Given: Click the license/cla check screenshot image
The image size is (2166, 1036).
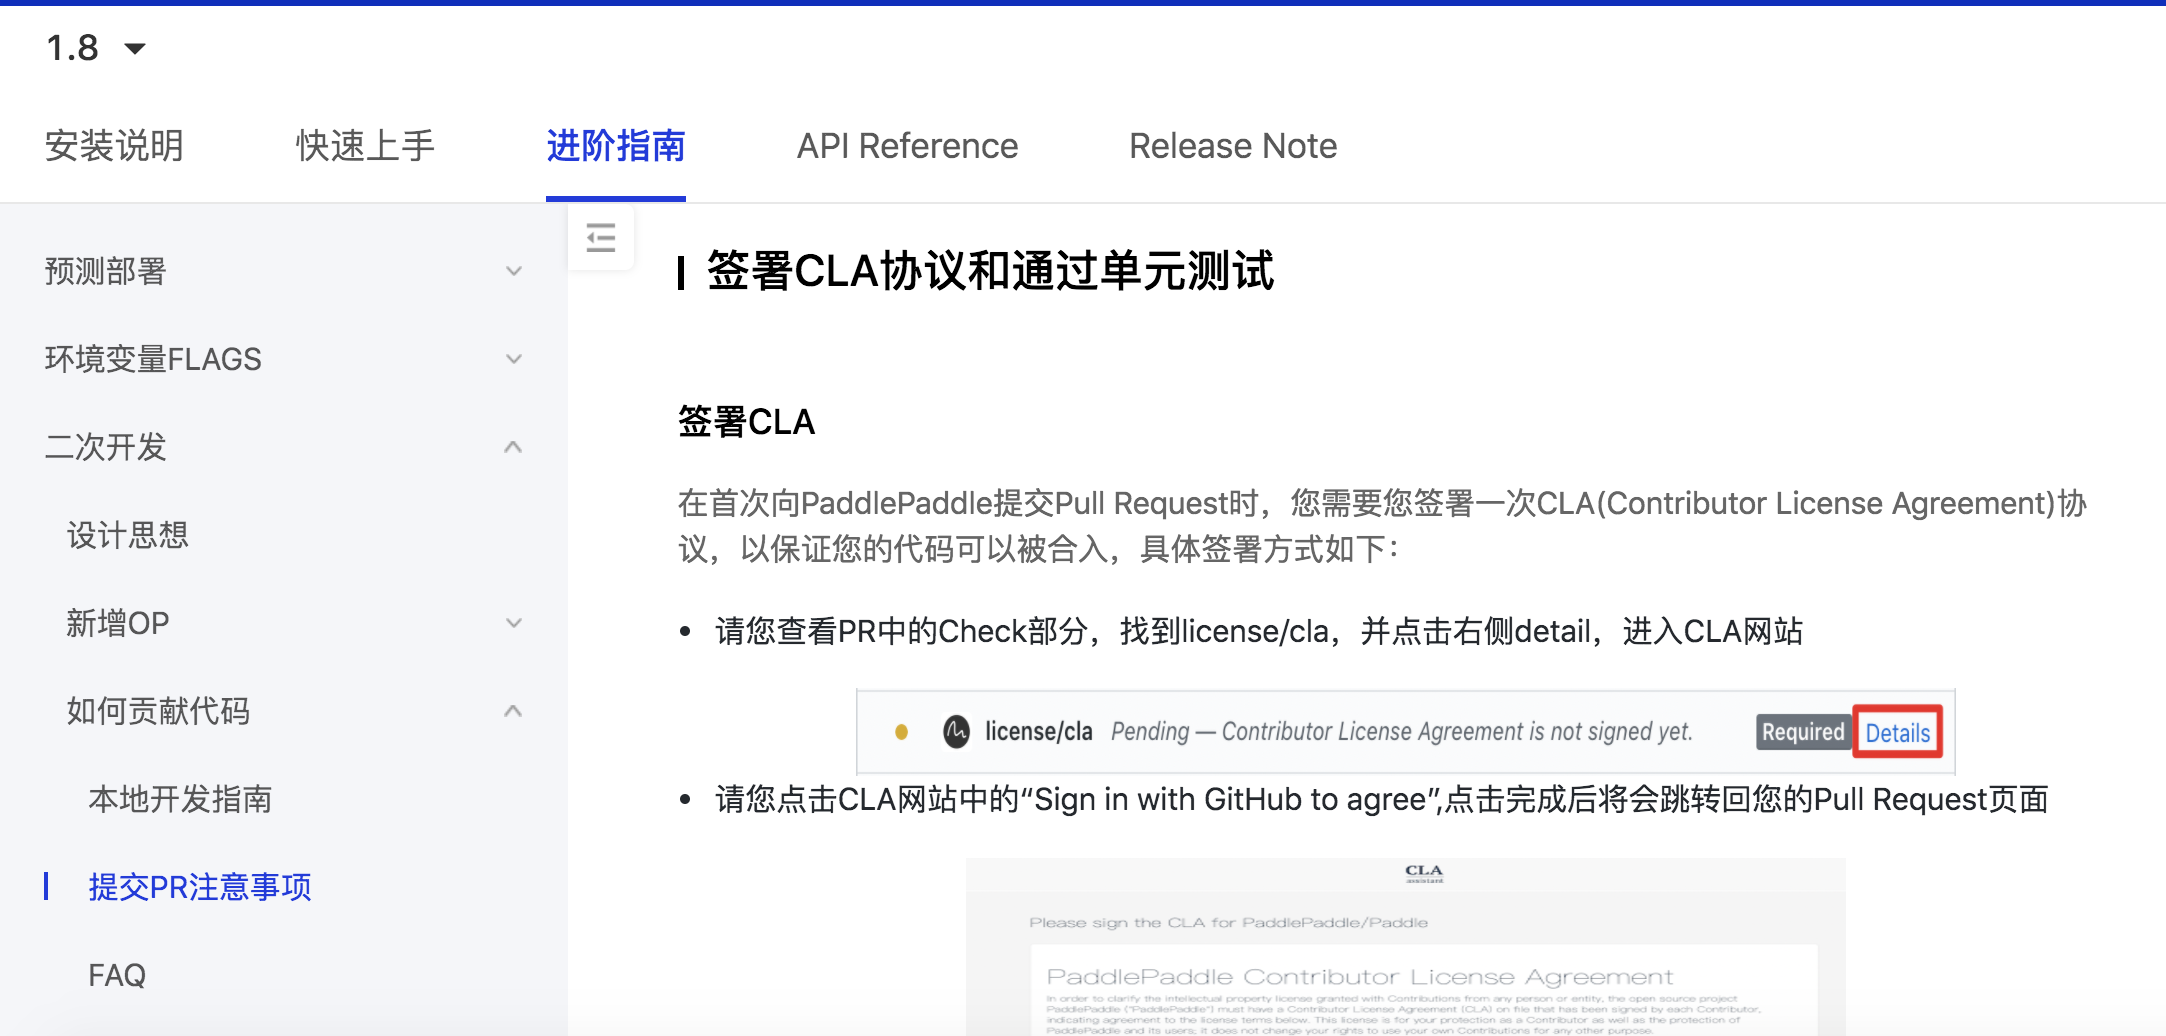Looking at the screenshot, I should coord(1405,732).
